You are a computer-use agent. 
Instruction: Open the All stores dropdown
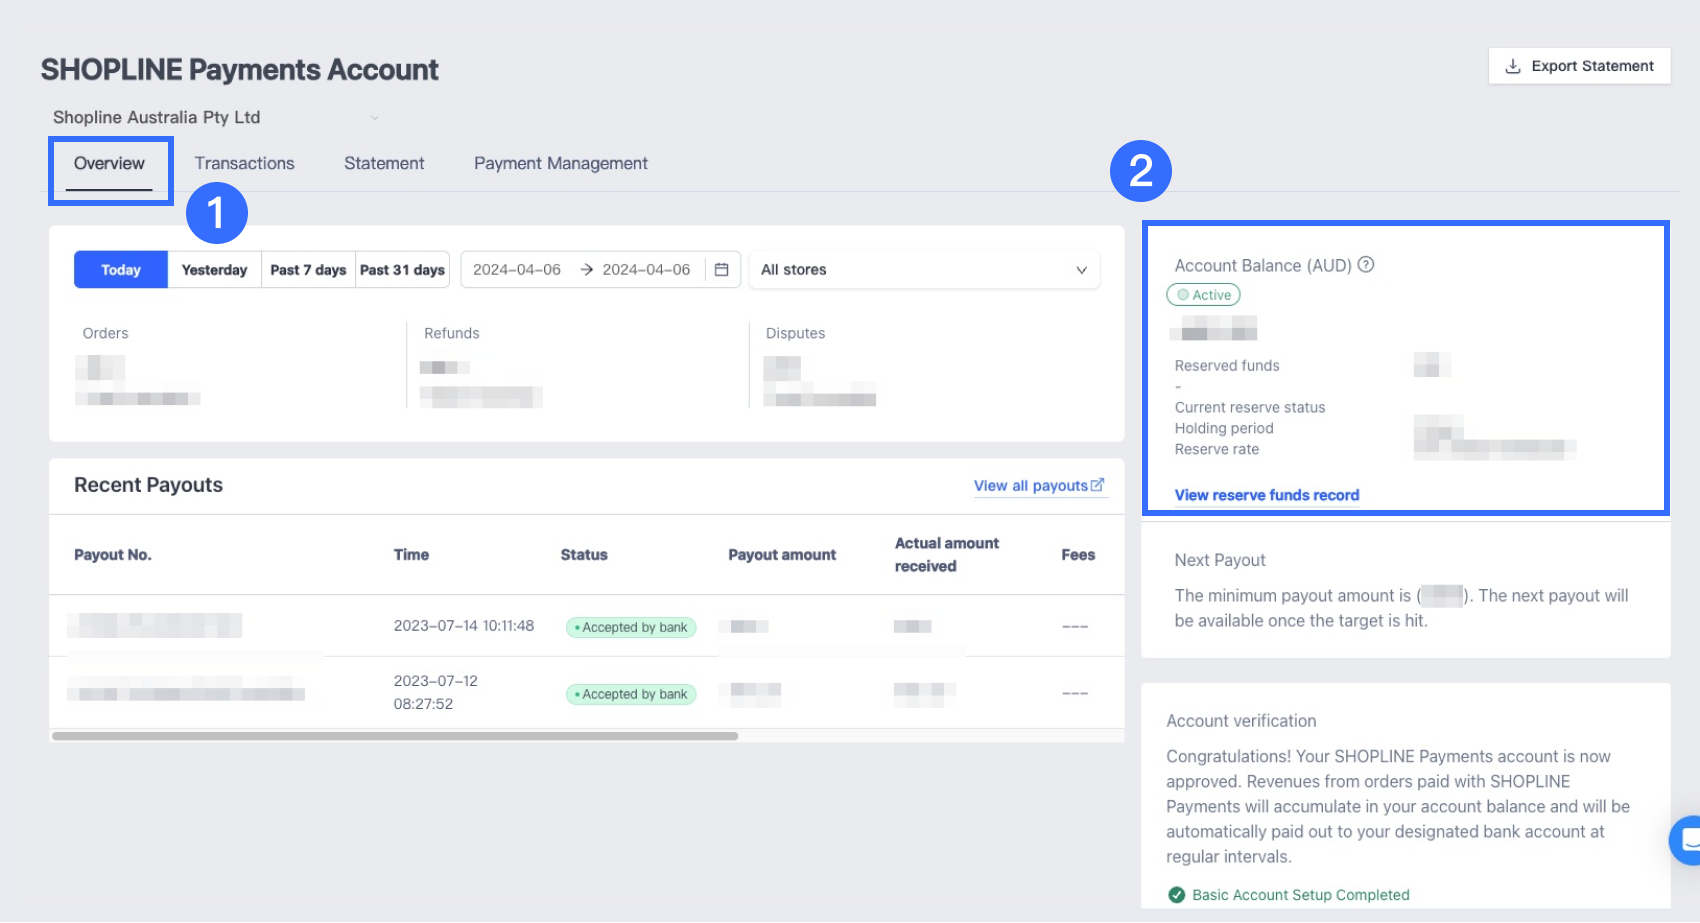[924, 270]
